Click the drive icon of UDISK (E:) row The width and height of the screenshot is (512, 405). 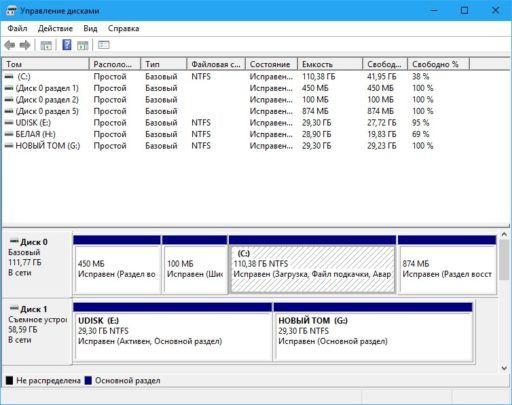pyautogui.click(x=9, y=123)
